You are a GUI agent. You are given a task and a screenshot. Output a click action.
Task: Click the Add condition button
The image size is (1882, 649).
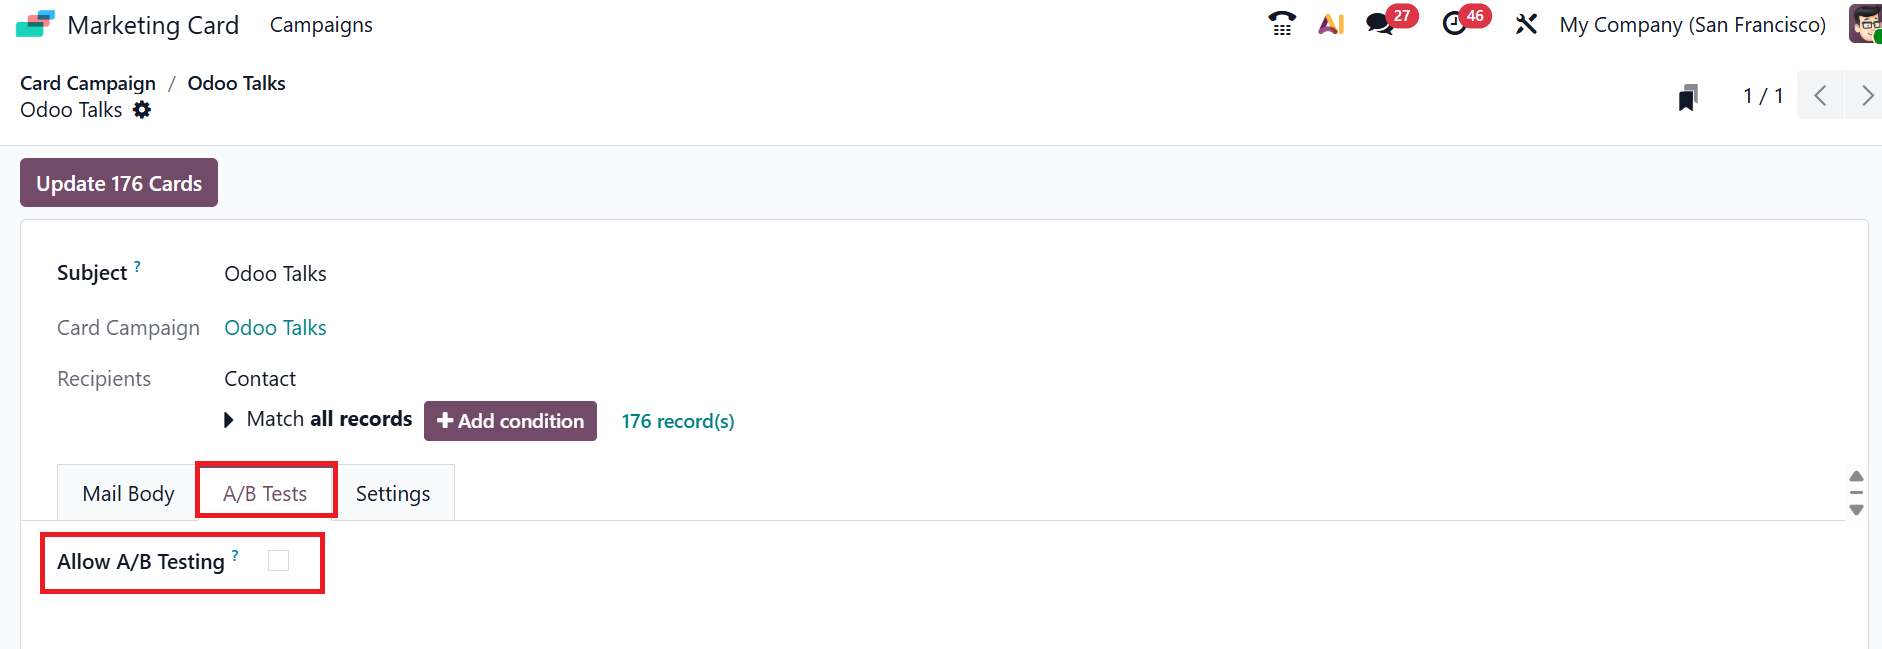pos(510,421)
